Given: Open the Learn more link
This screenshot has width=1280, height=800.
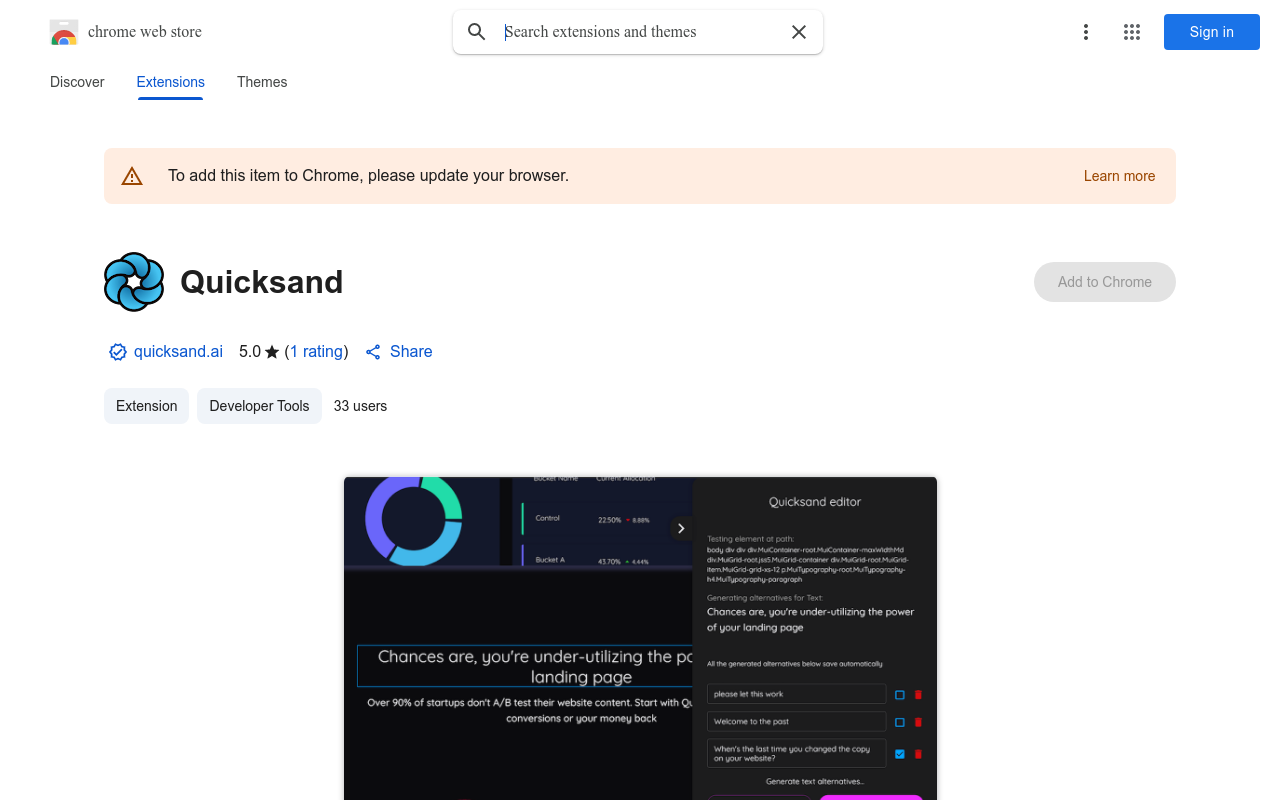Looking at the screenshot, I should coord(1119,176).
